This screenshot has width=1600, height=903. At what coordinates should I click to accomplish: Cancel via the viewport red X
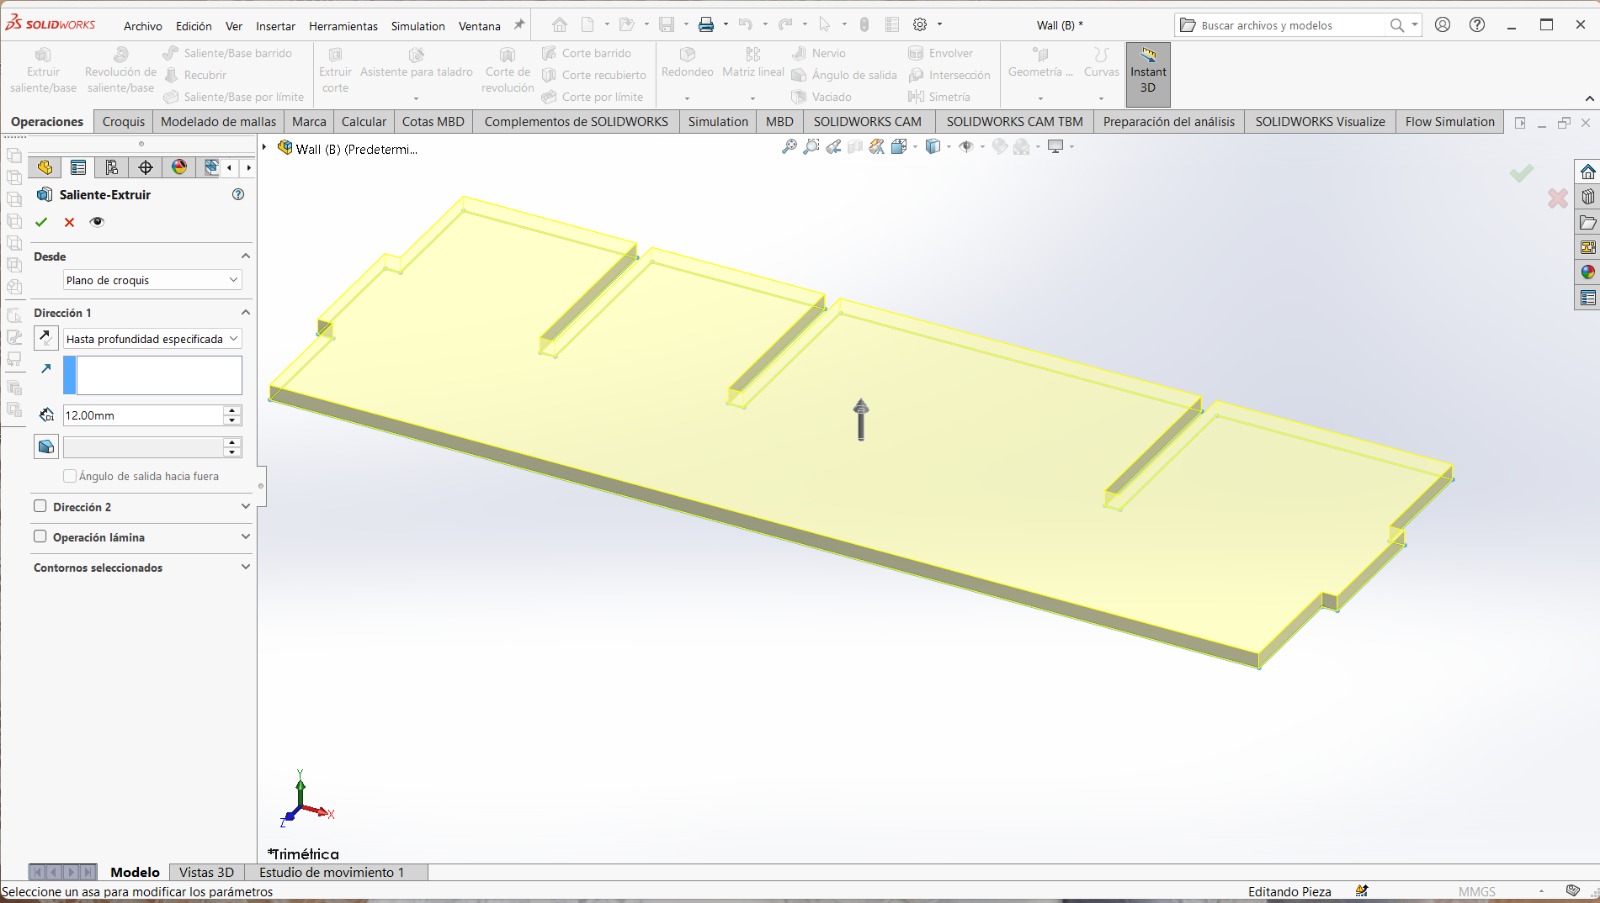click(1557, 198)
